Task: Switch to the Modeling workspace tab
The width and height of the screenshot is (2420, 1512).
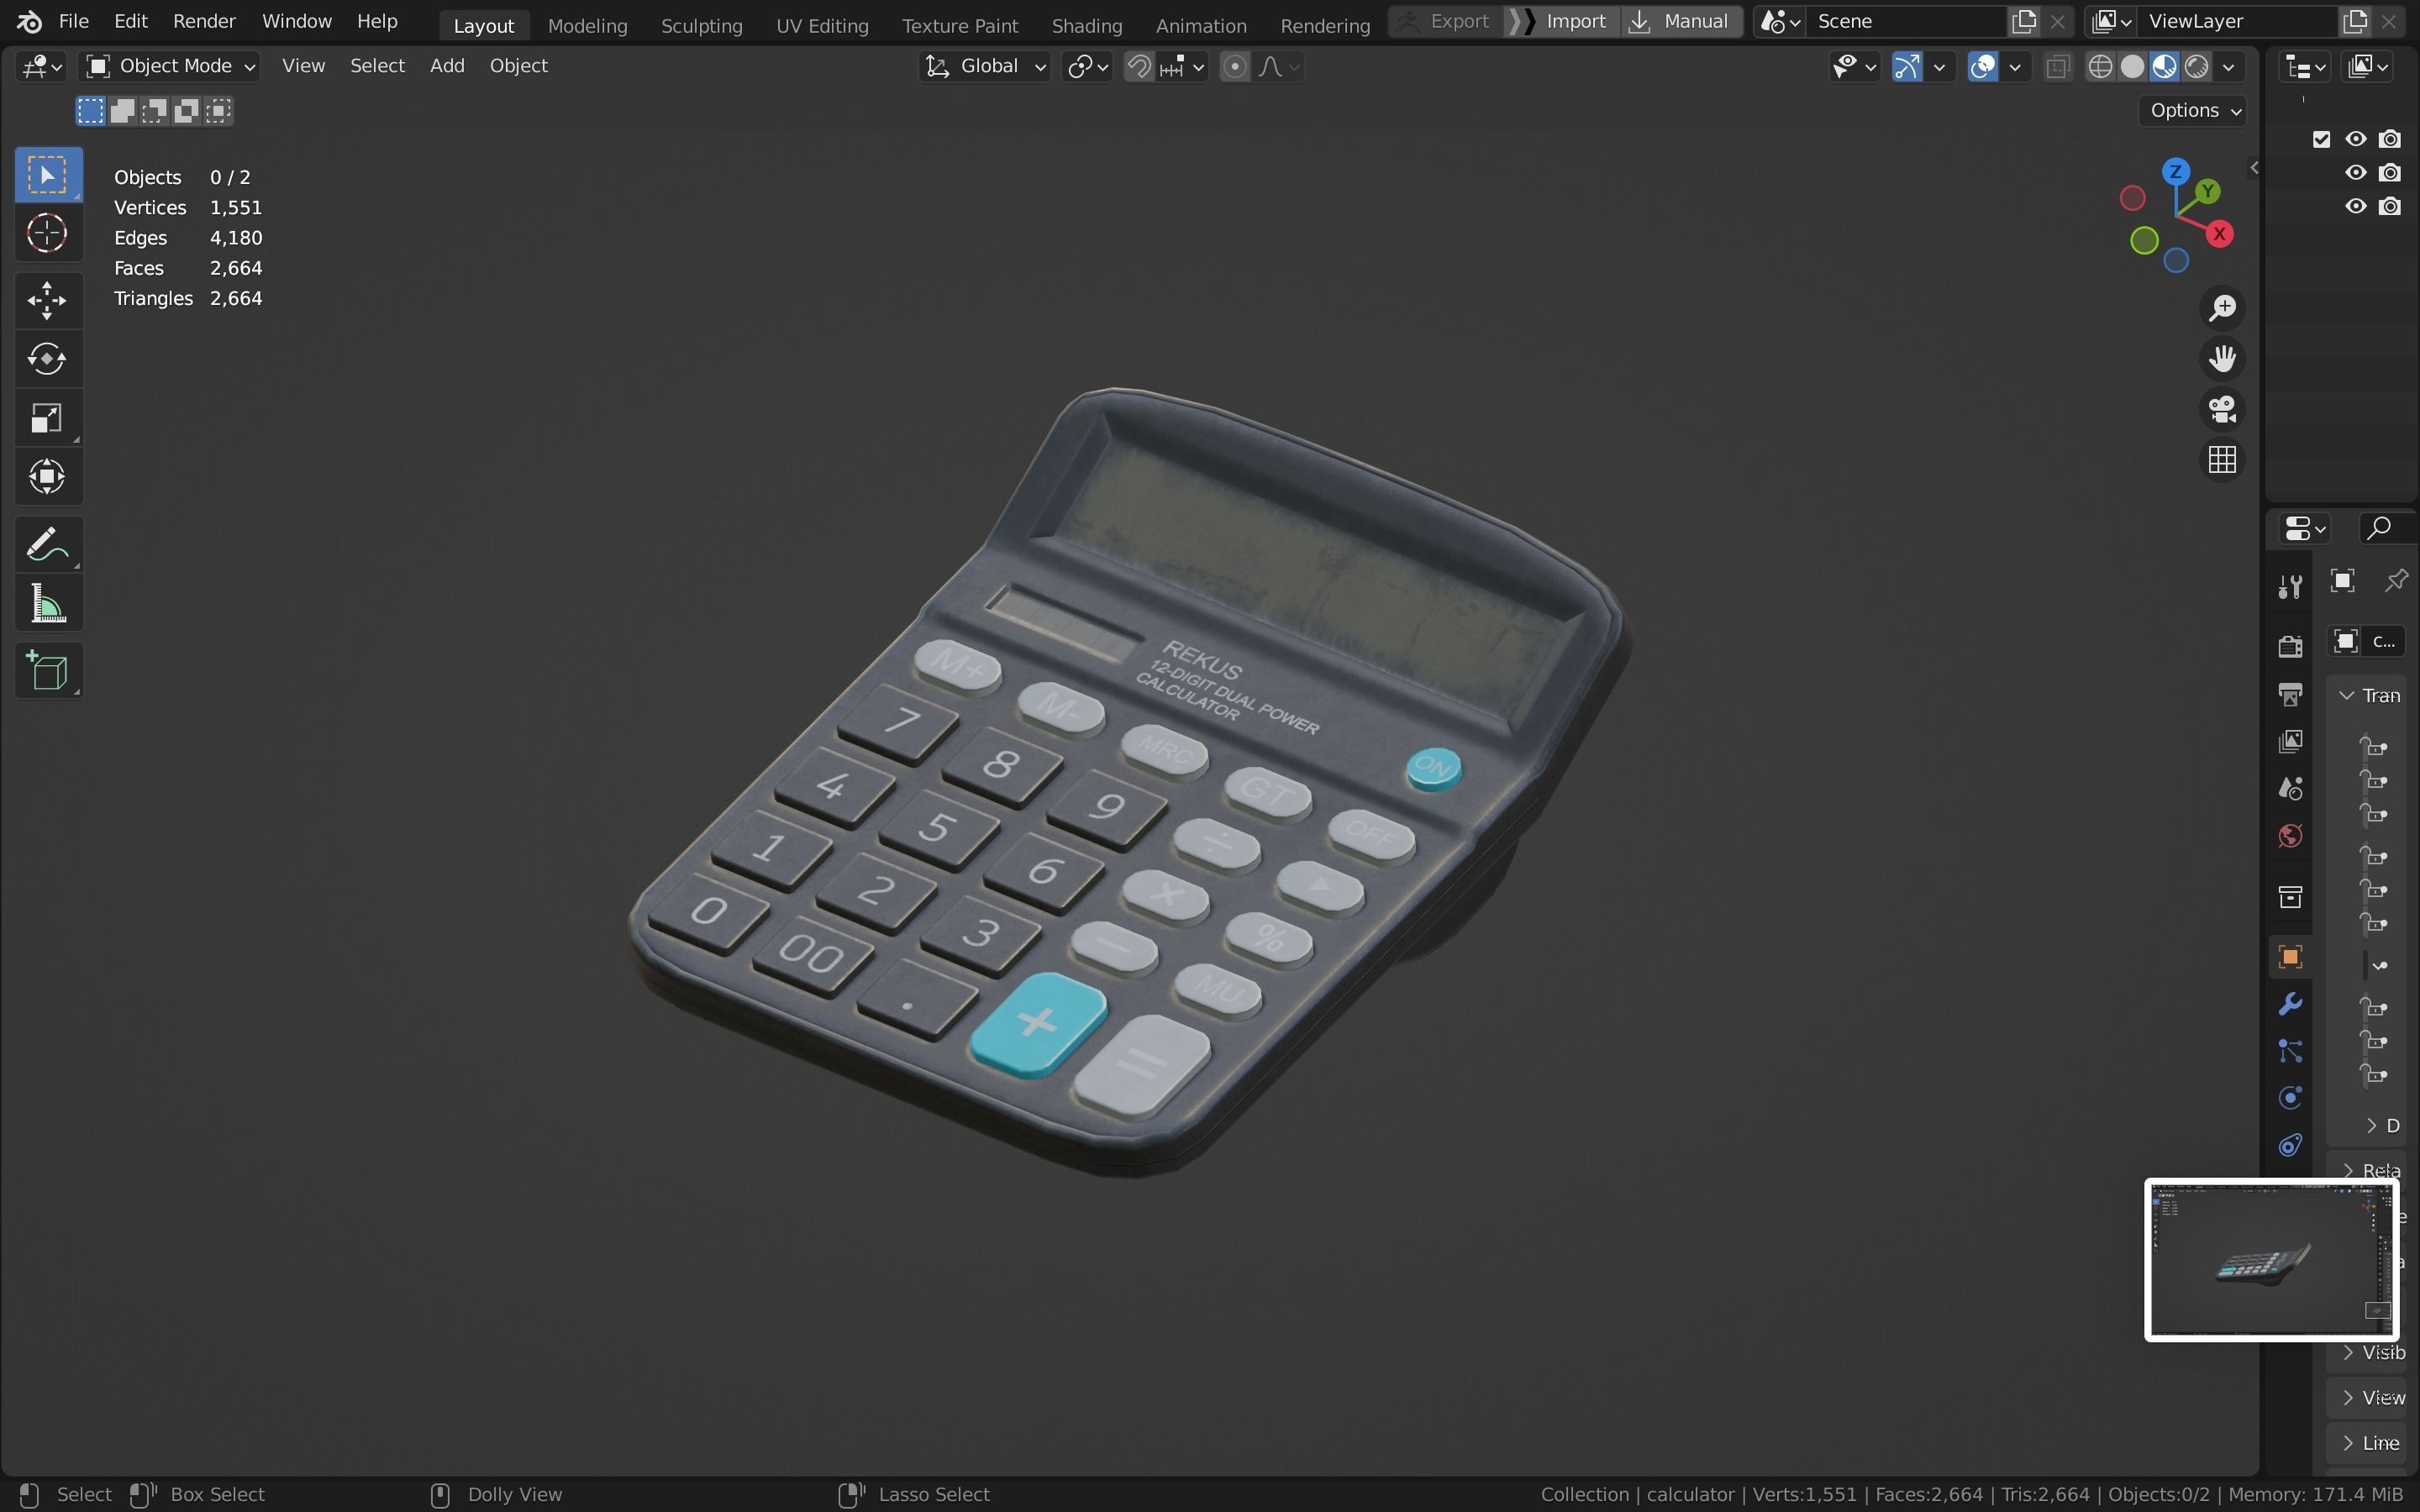Action: click(587, 25)
